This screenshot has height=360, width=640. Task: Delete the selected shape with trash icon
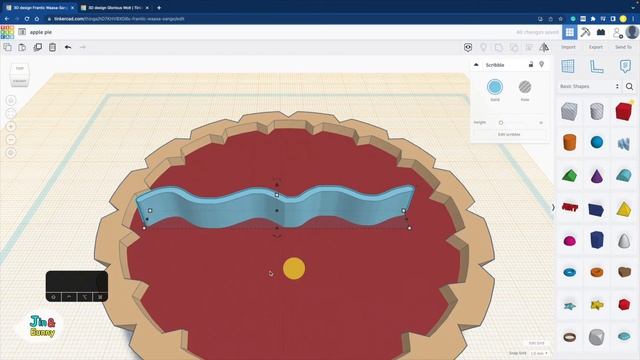[52, 47]
